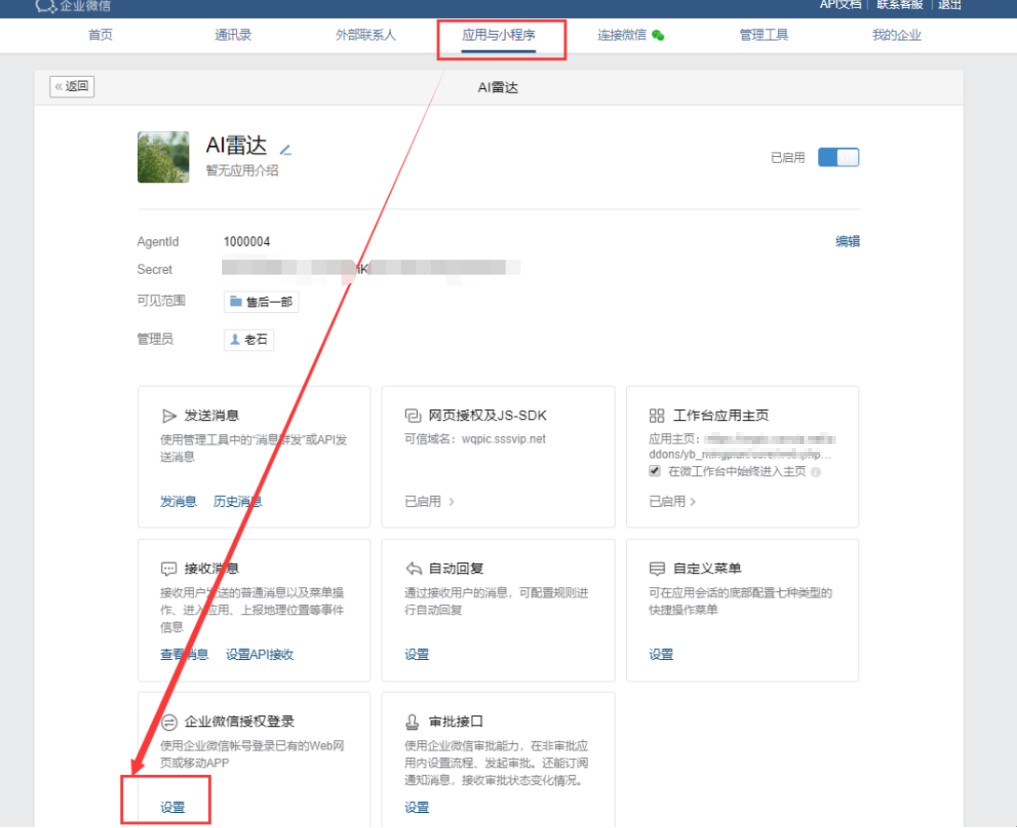Open the 历史消息 link
This screenshot has width=1017, height=828.
[x=237, y=501]
